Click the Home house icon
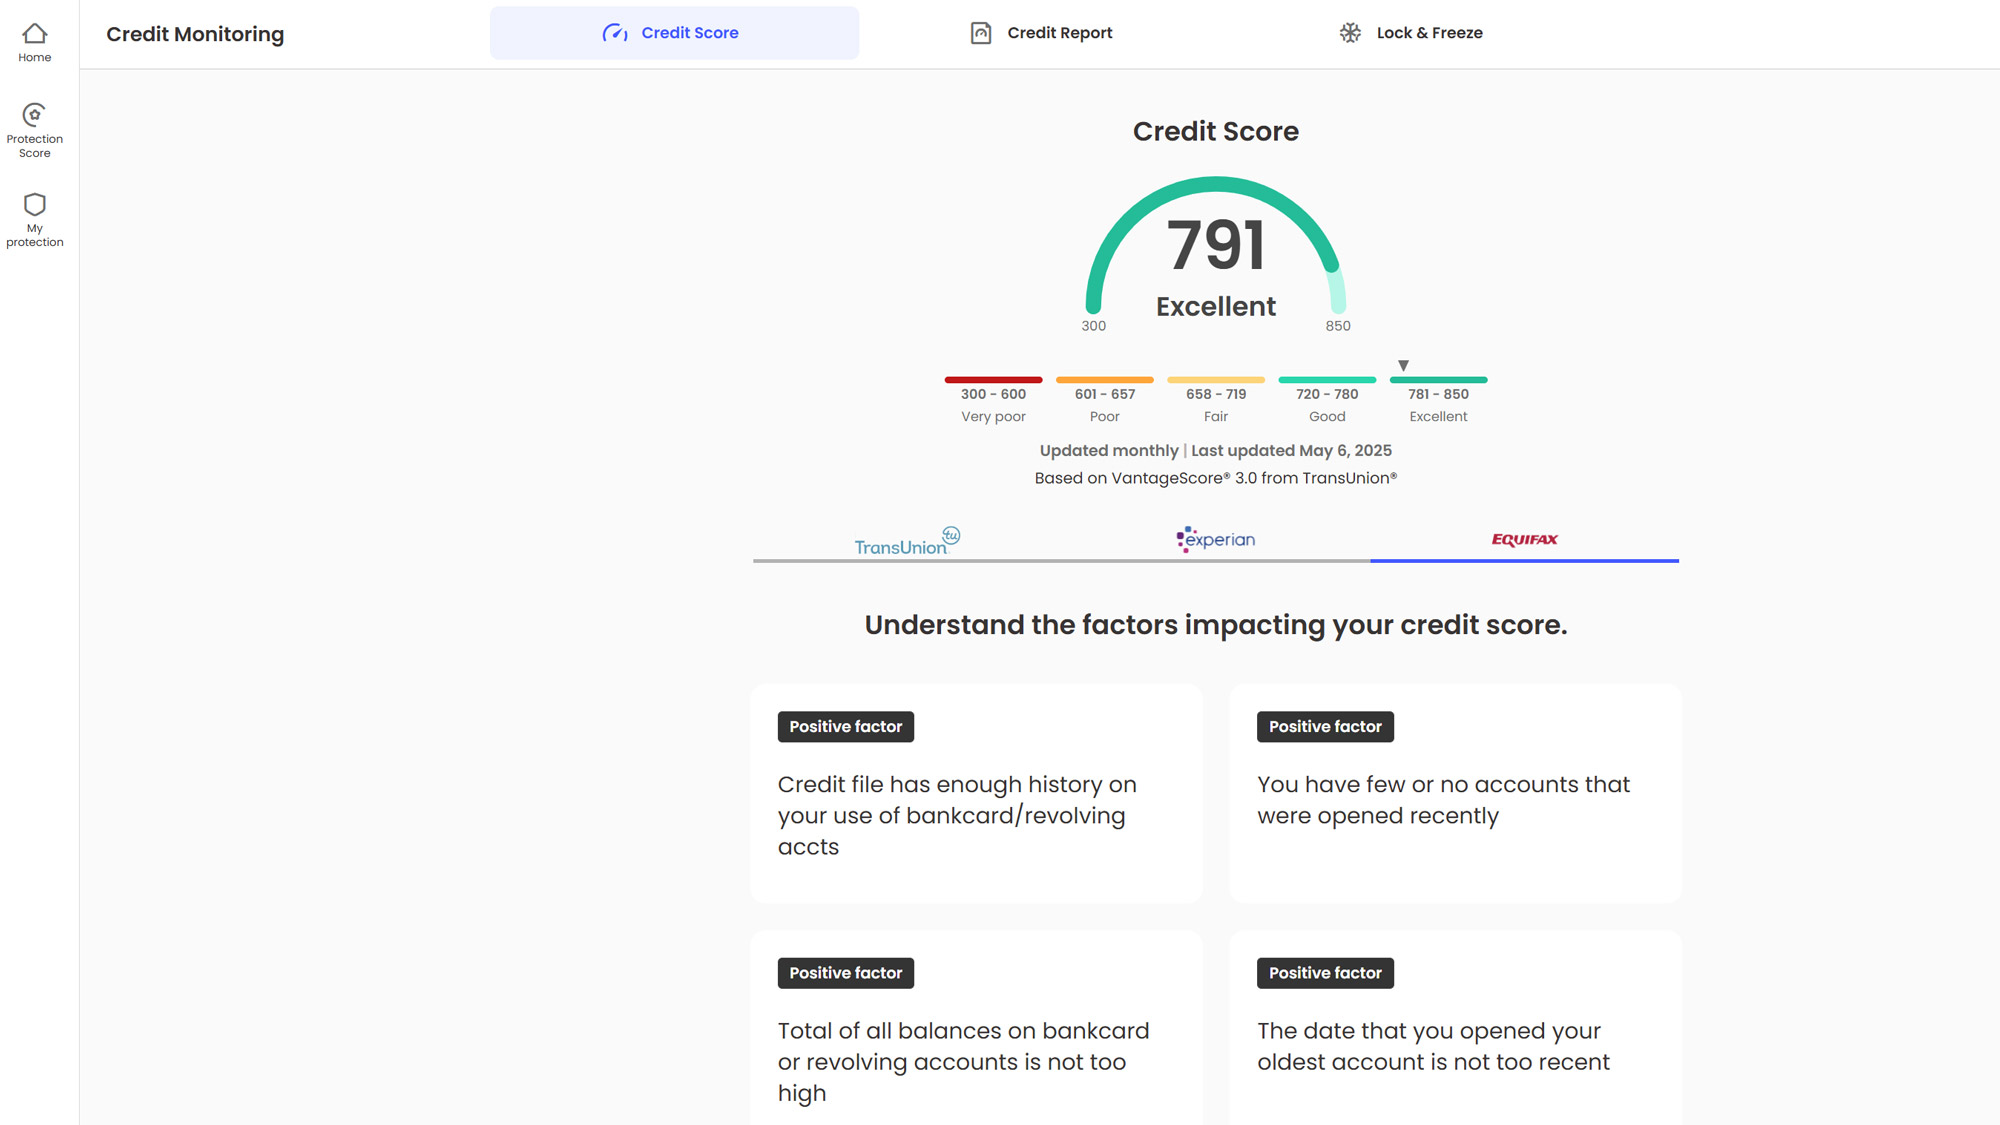 35,34
